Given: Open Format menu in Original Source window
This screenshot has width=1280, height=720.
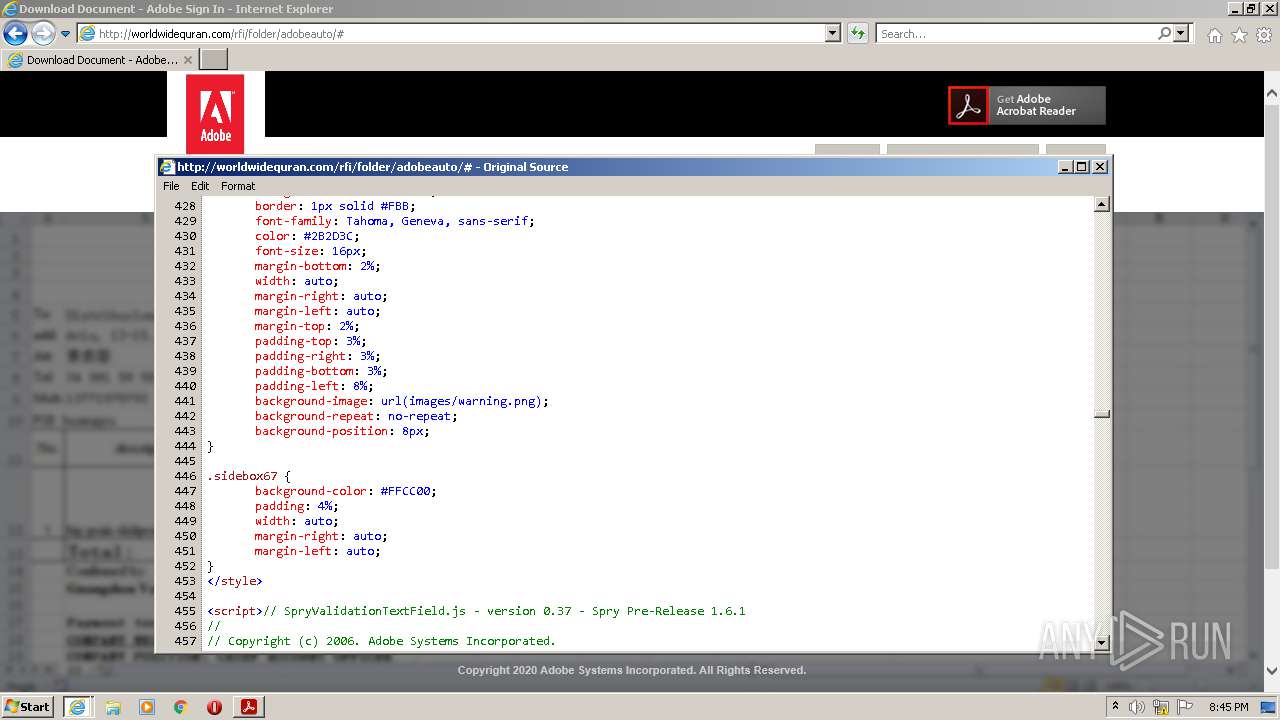Looking at the screenshot, I should 238,186.
